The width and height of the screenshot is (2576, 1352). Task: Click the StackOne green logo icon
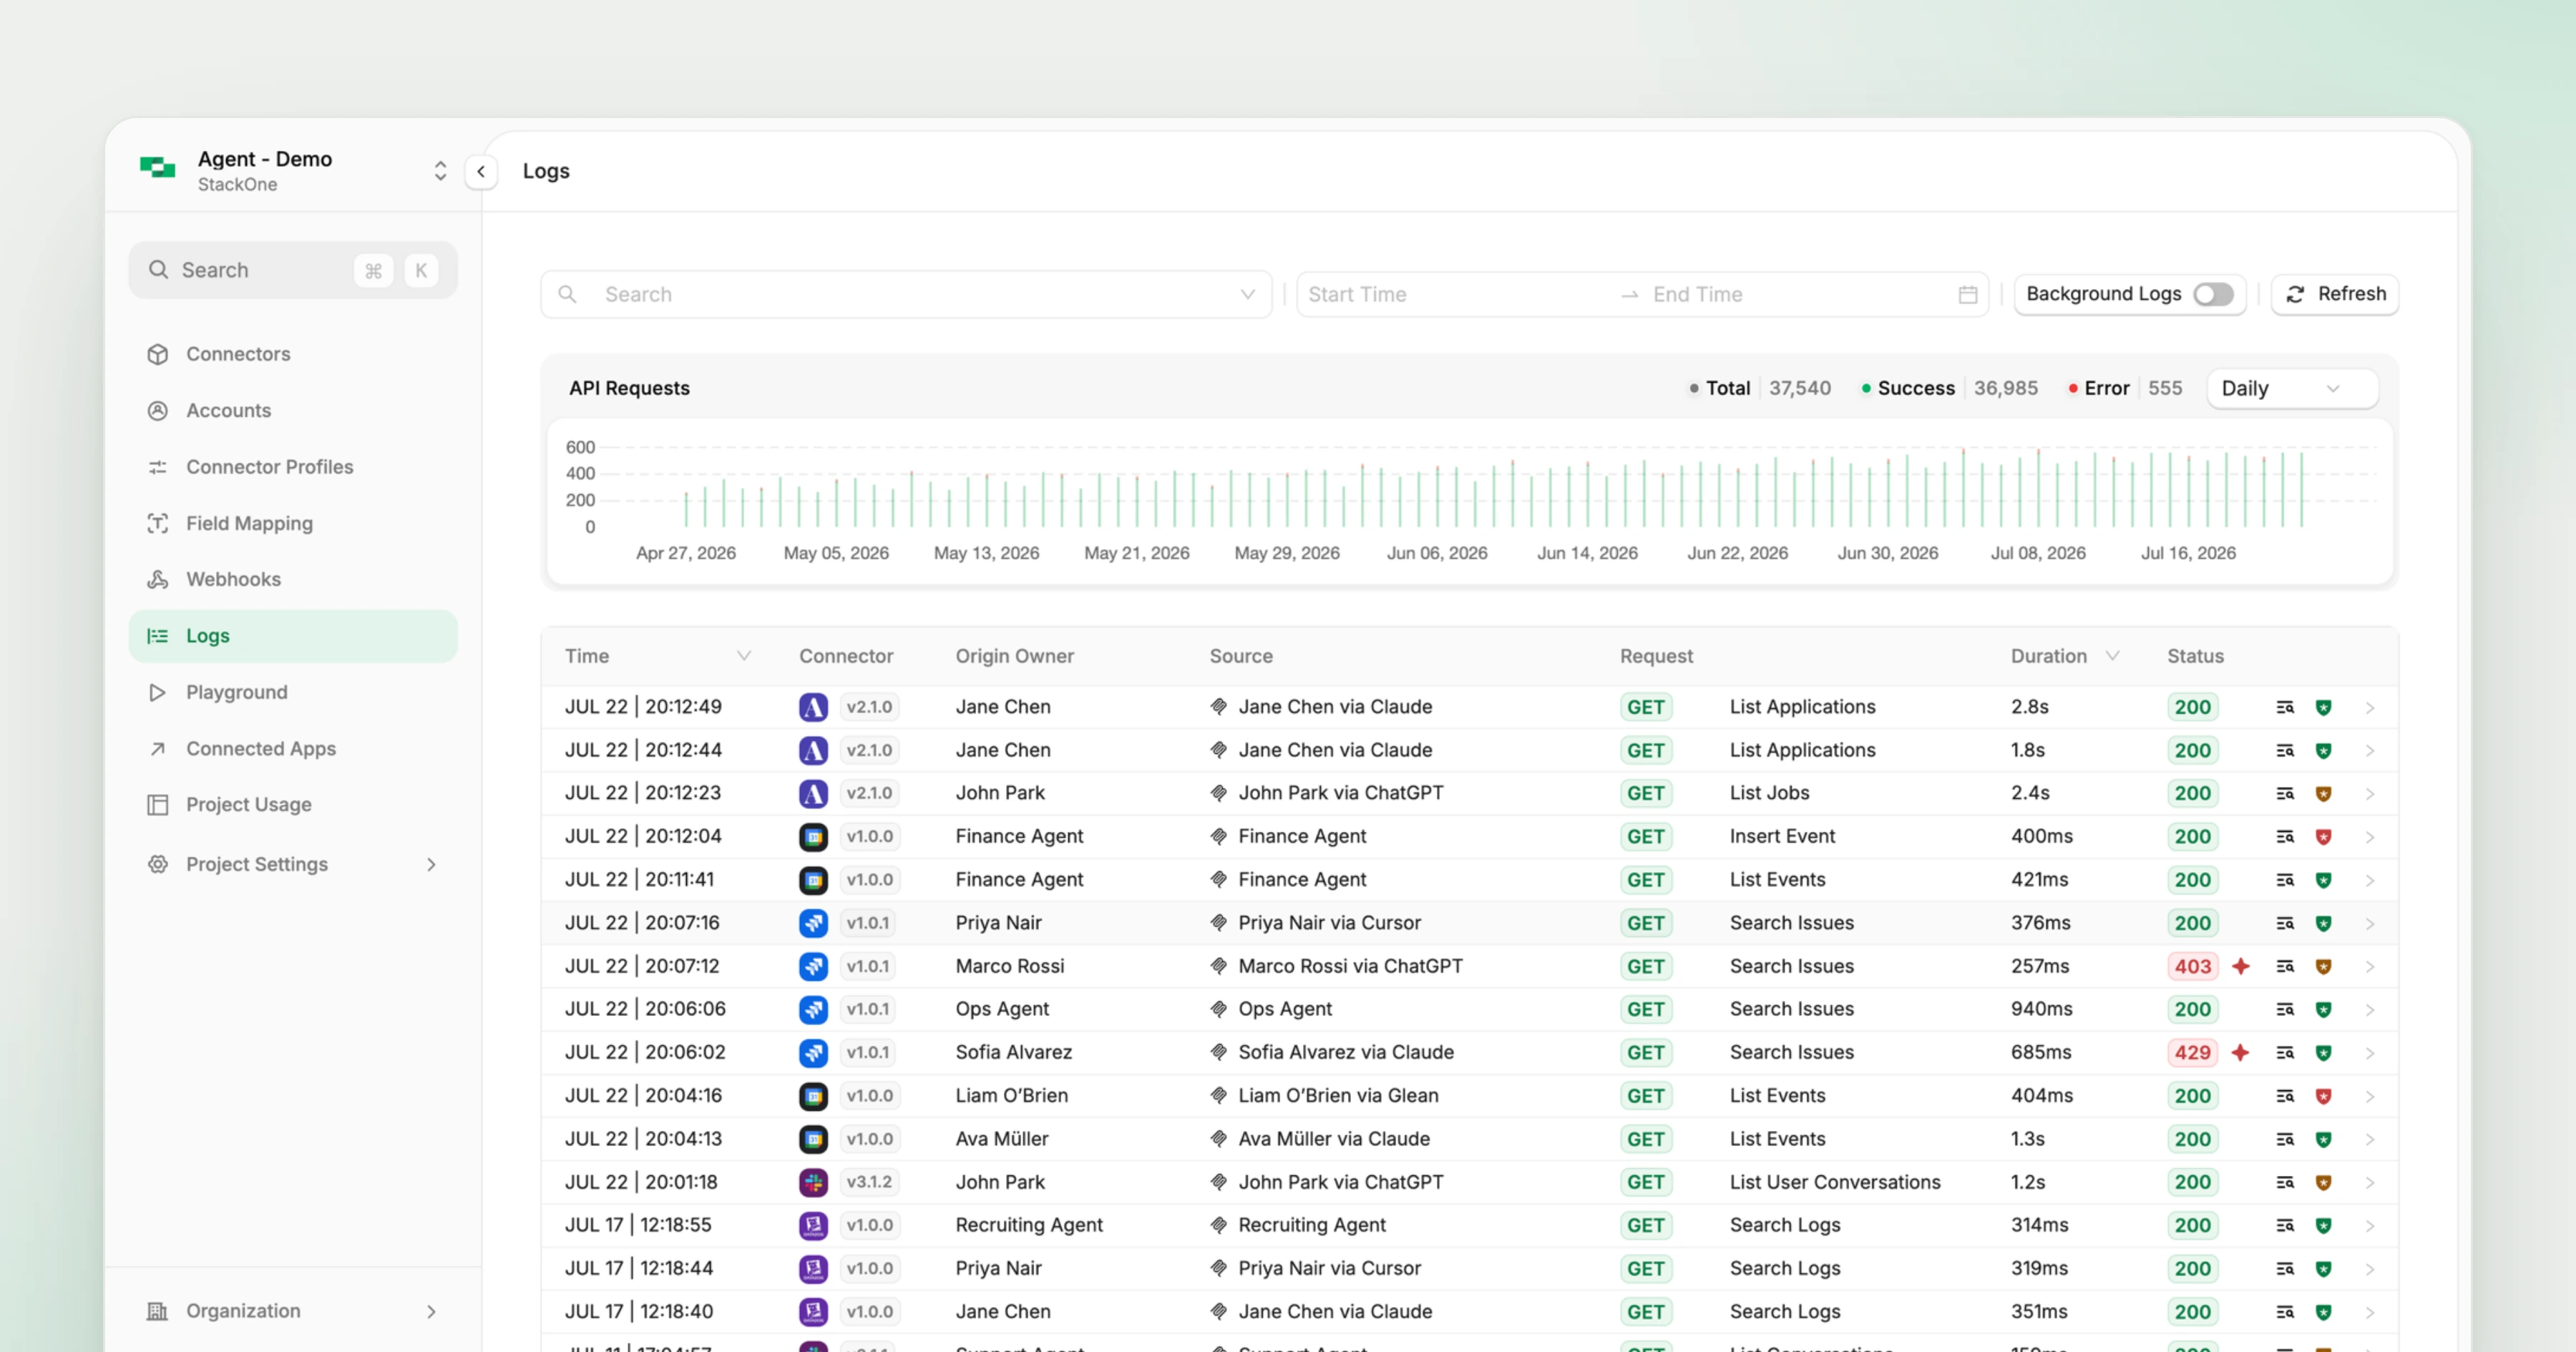pos(157,168)
